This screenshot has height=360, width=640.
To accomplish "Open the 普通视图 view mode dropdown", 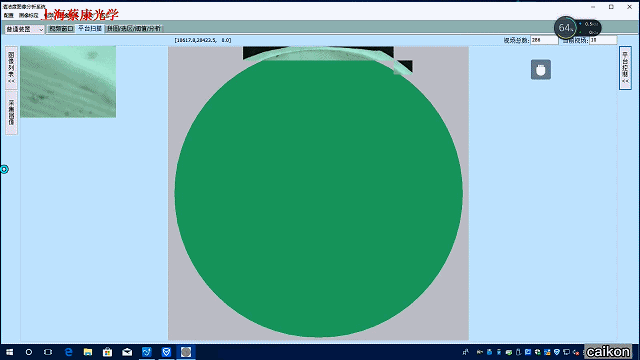I will coord(24,29).
